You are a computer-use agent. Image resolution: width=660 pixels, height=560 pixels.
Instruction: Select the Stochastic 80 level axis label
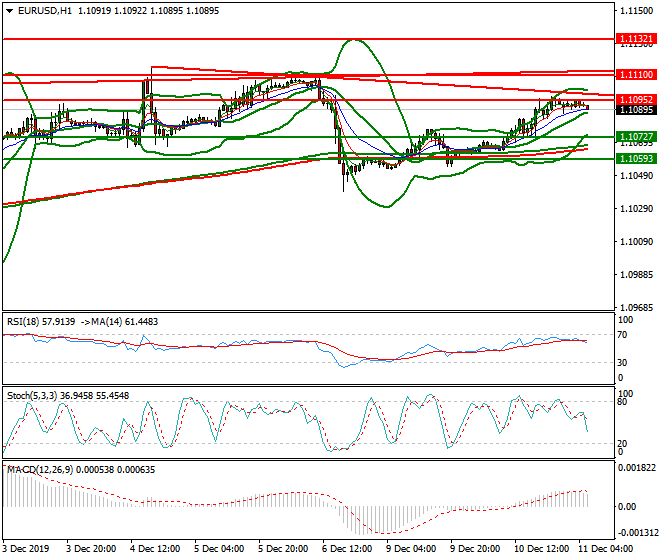tap(623, 402)
